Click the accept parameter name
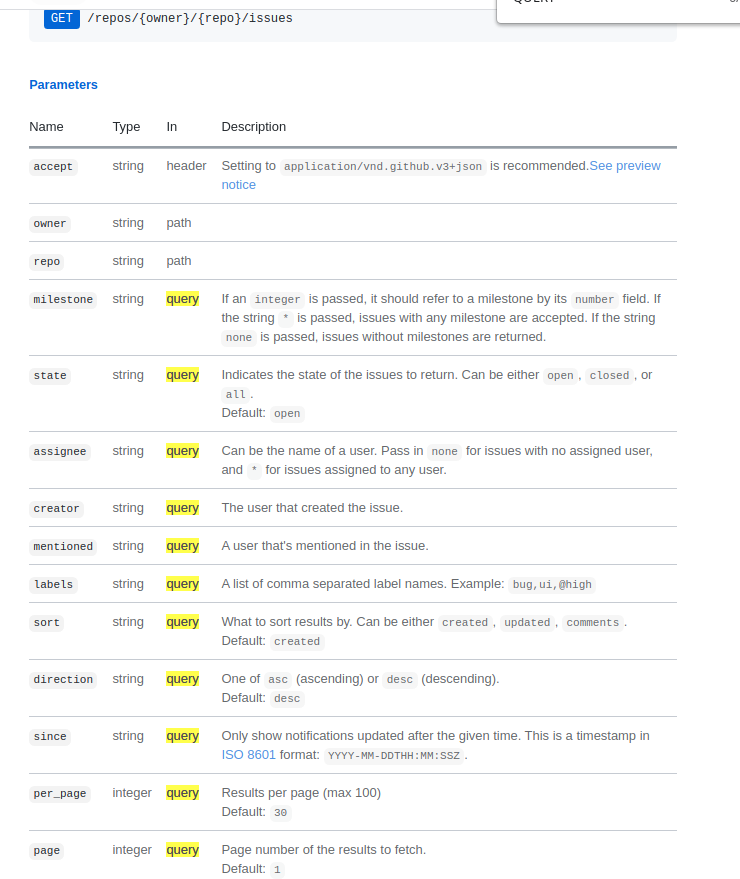Image resolution: width=740 pixels, height=879 pixels. [53, 166]
